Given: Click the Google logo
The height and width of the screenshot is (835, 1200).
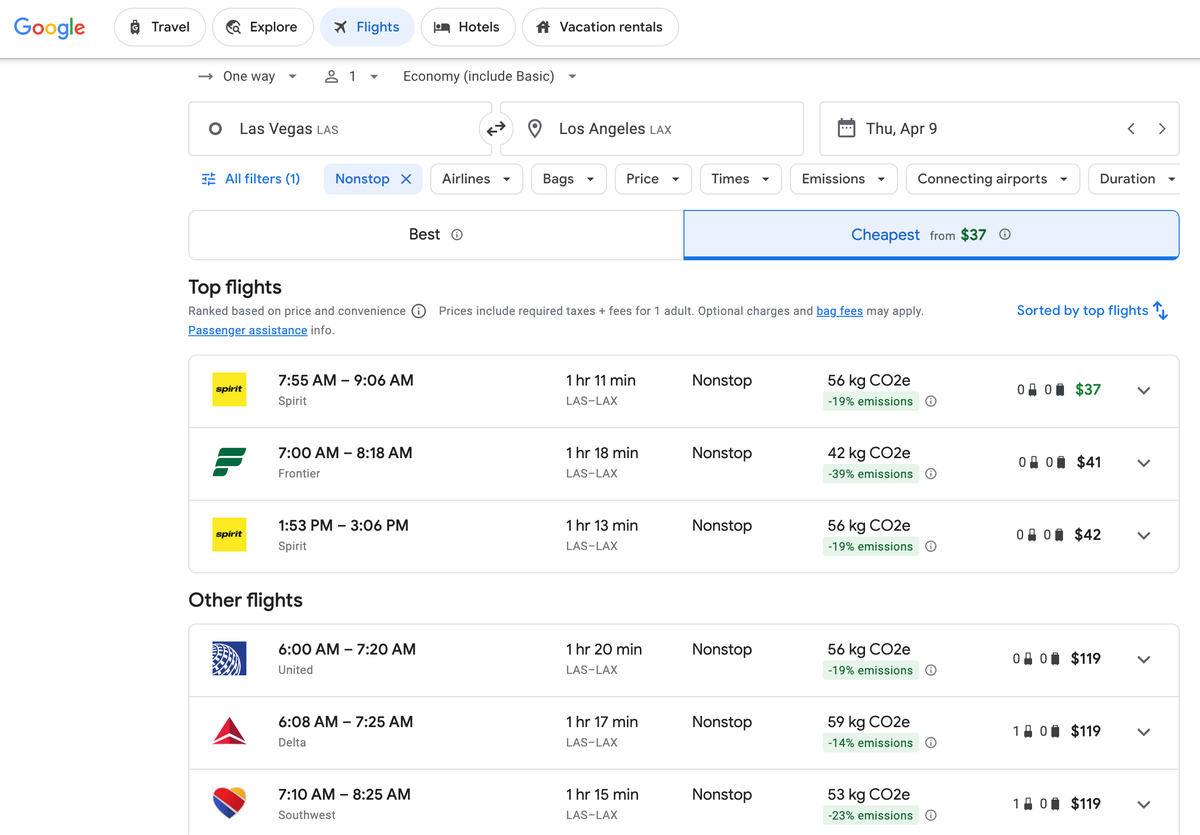Looking at the screenshot, I should (x=49, y=27).
